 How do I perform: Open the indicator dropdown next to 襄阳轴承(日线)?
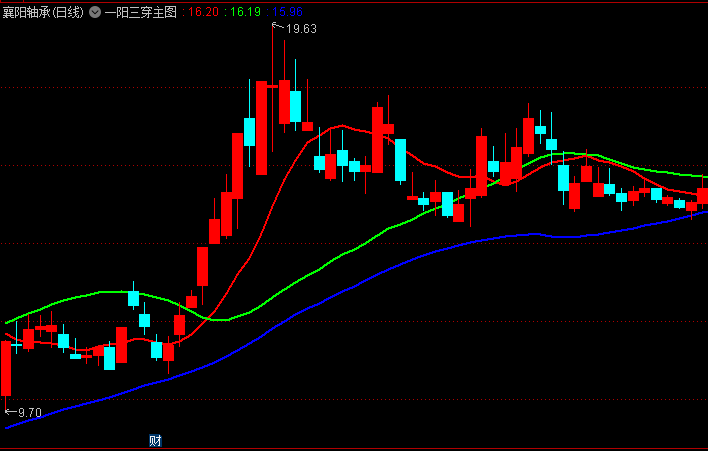[95, 12]
